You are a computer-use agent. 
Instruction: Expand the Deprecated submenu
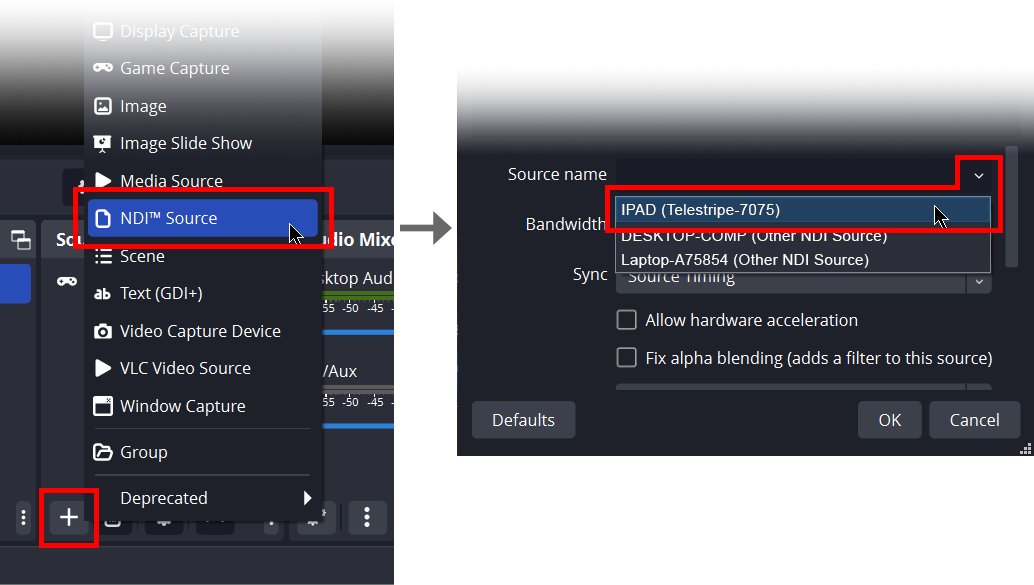click(x=306, y=498)
